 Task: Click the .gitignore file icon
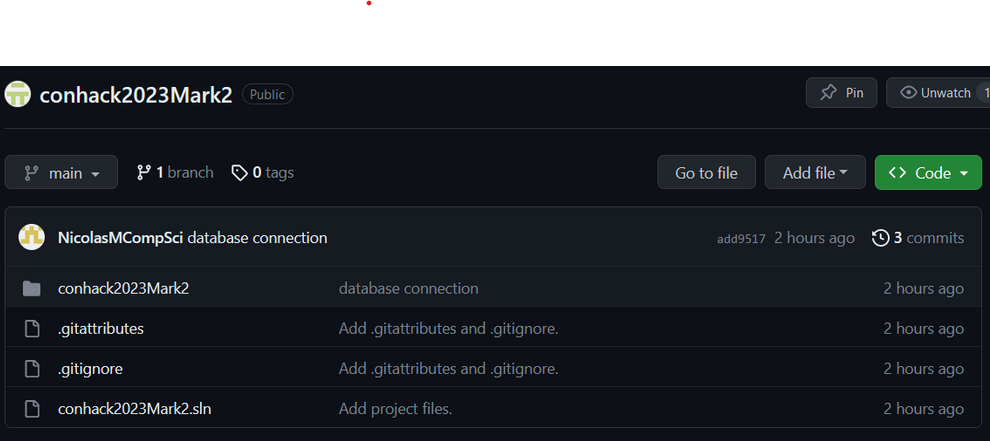32,369
